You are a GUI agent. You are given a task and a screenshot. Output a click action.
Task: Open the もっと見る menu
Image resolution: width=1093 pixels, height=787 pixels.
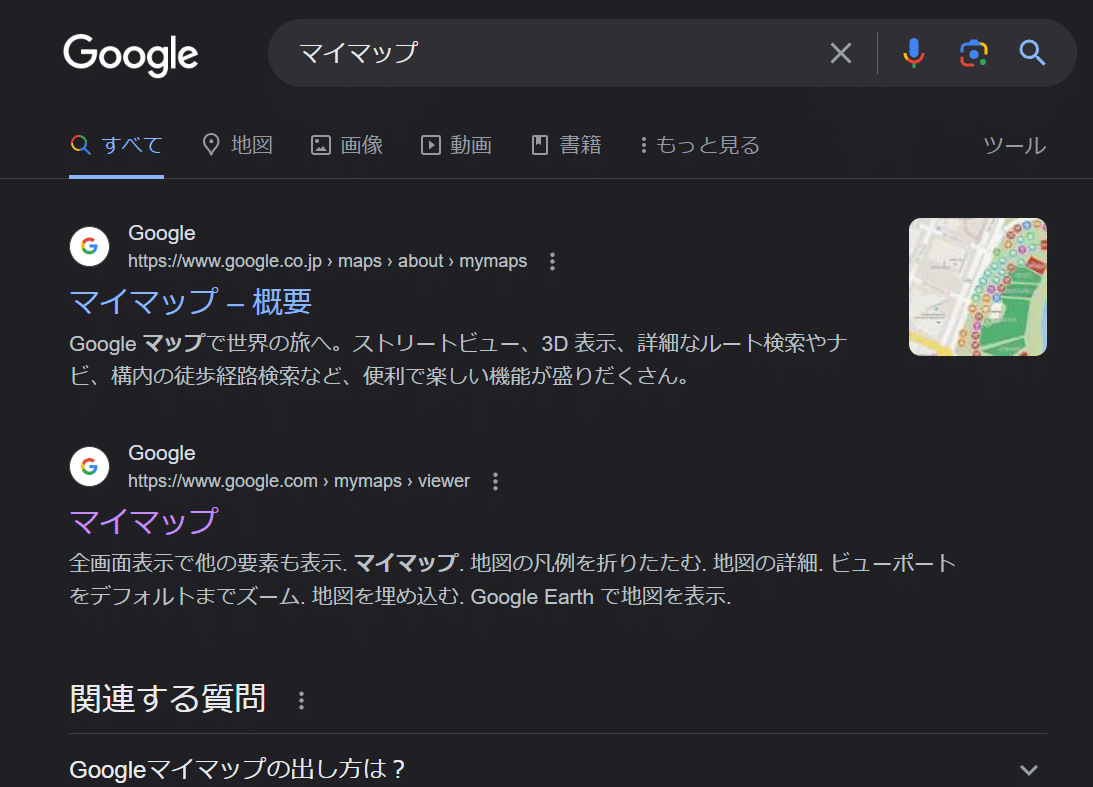[700, 145]
